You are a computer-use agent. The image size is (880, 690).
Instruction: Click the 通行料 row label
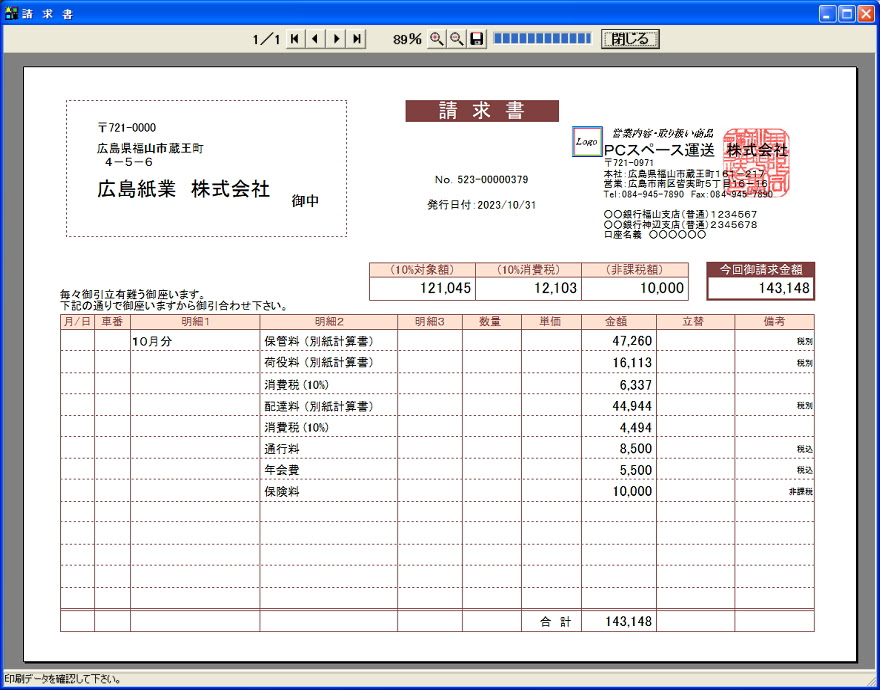pyautogui.click(x=282, y=449)
